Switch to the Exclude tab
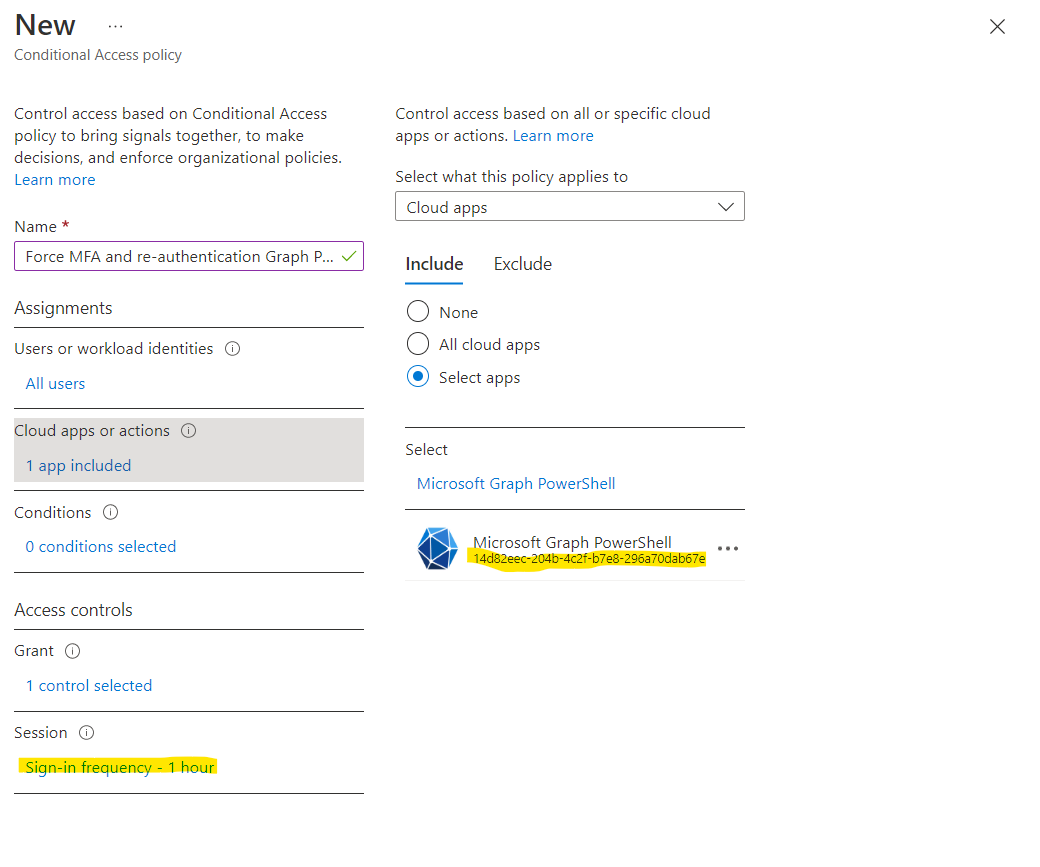The width and height of the screenshot is (1040, 867). tap(522, 263)
